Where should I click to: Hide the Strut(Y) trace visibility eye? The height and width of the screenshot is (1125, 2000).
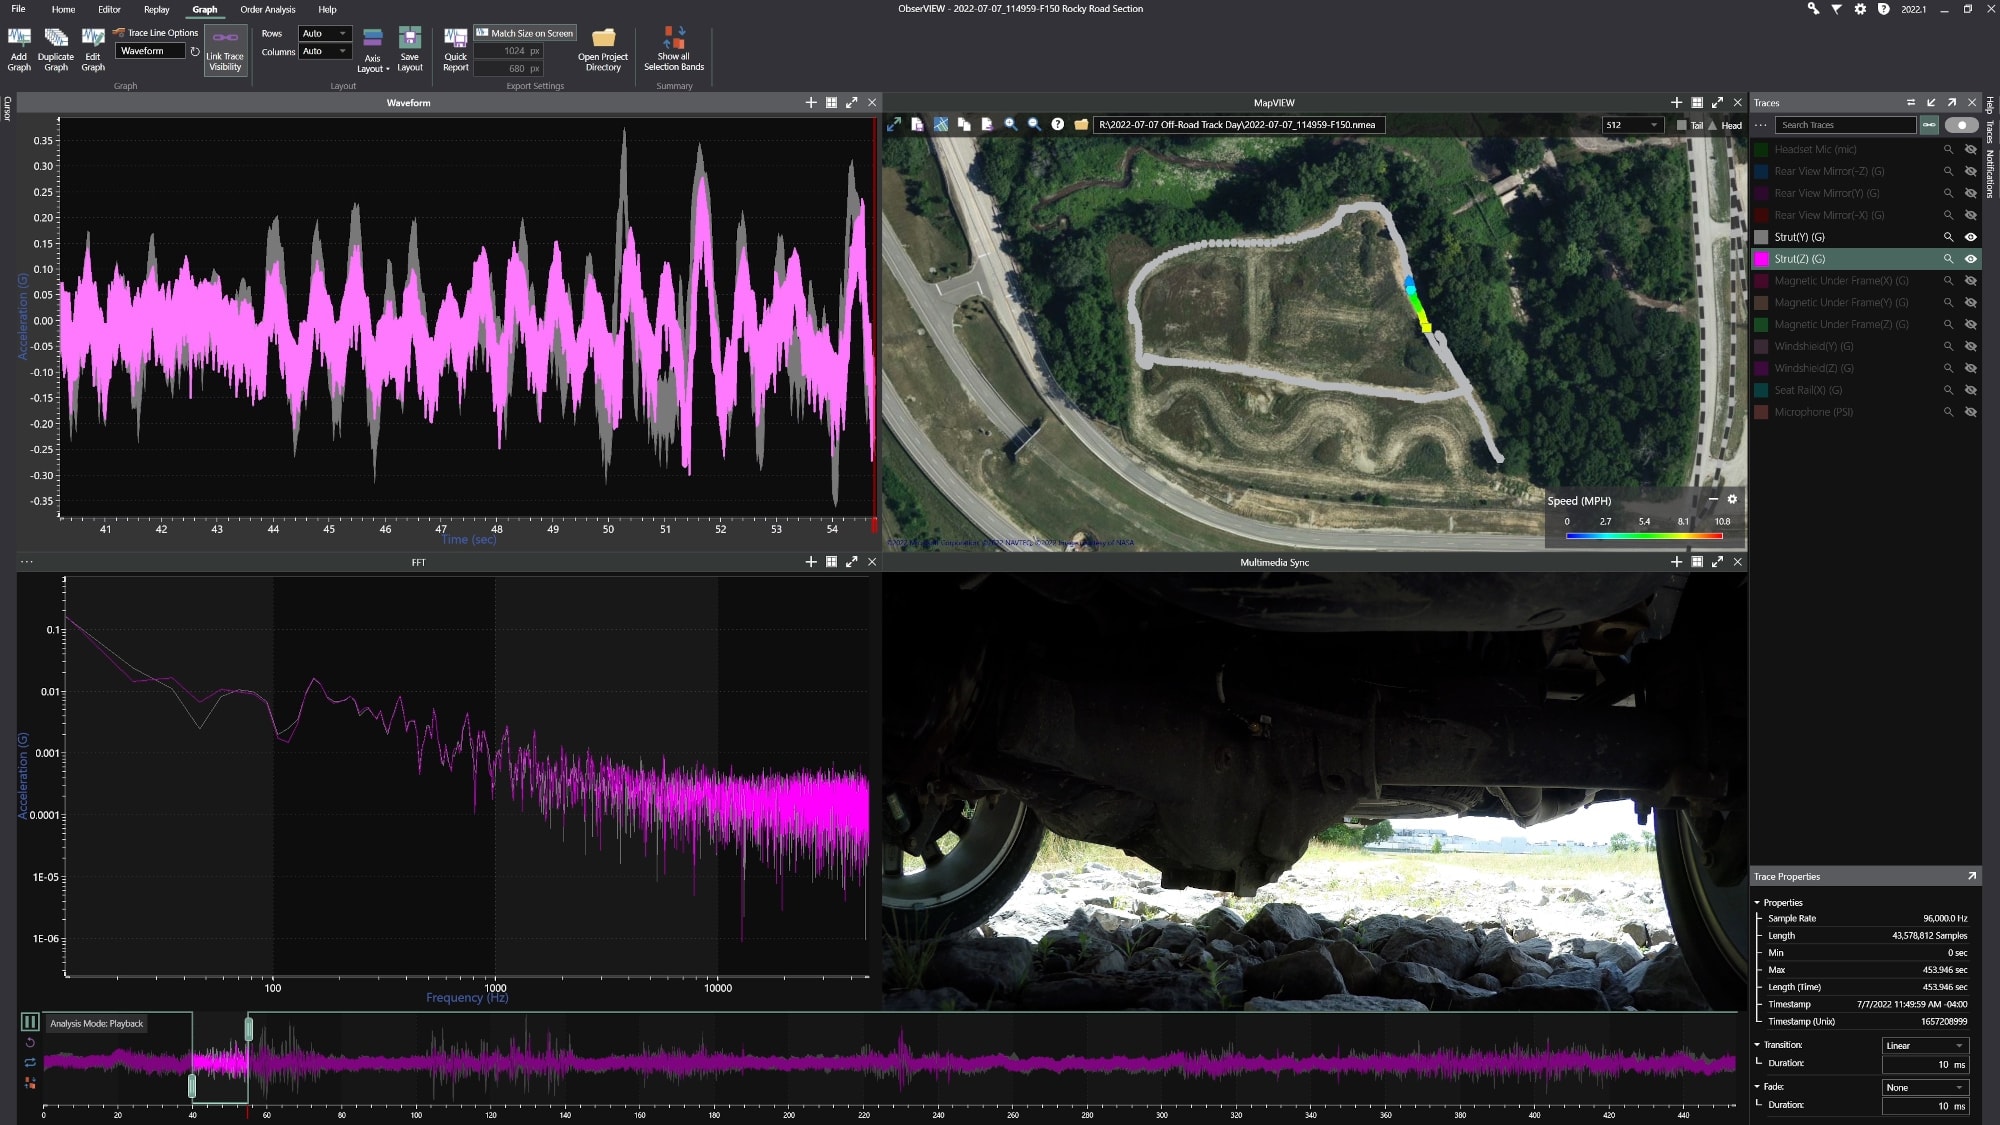[1971, 237]
